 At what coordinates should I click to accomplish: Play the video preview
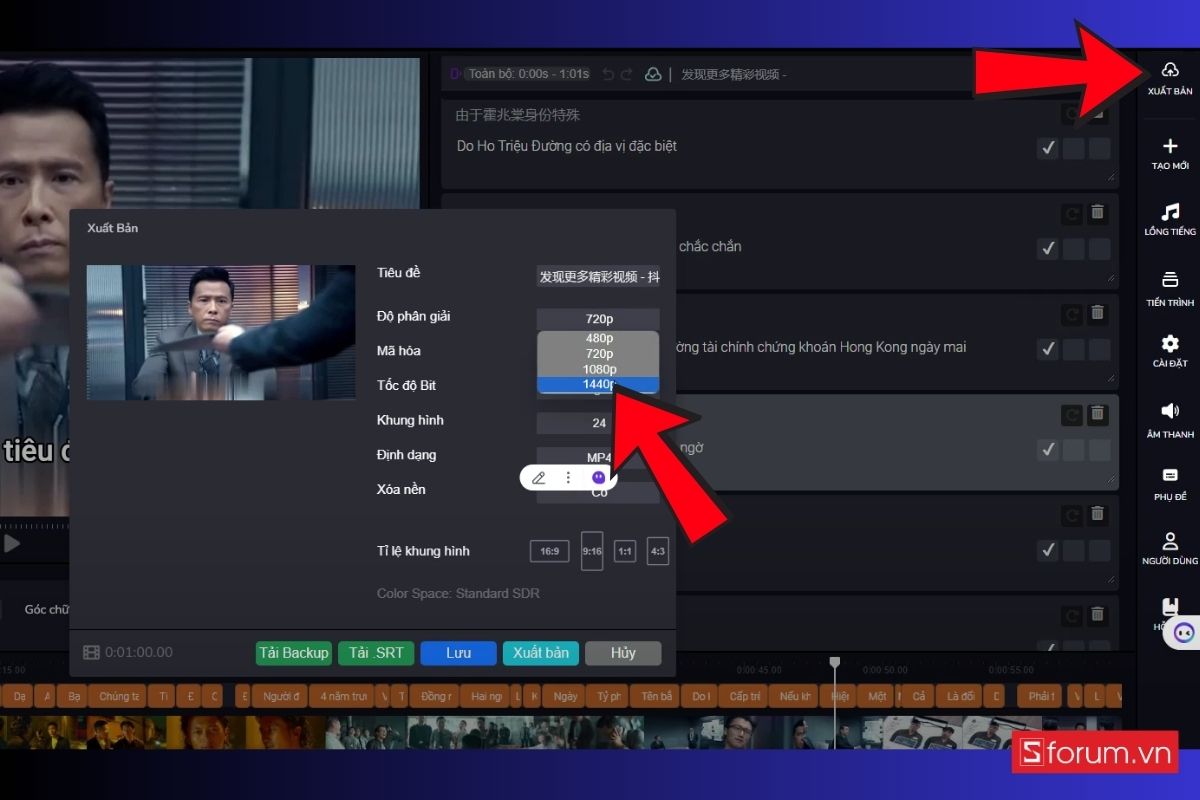pos(12,543)
